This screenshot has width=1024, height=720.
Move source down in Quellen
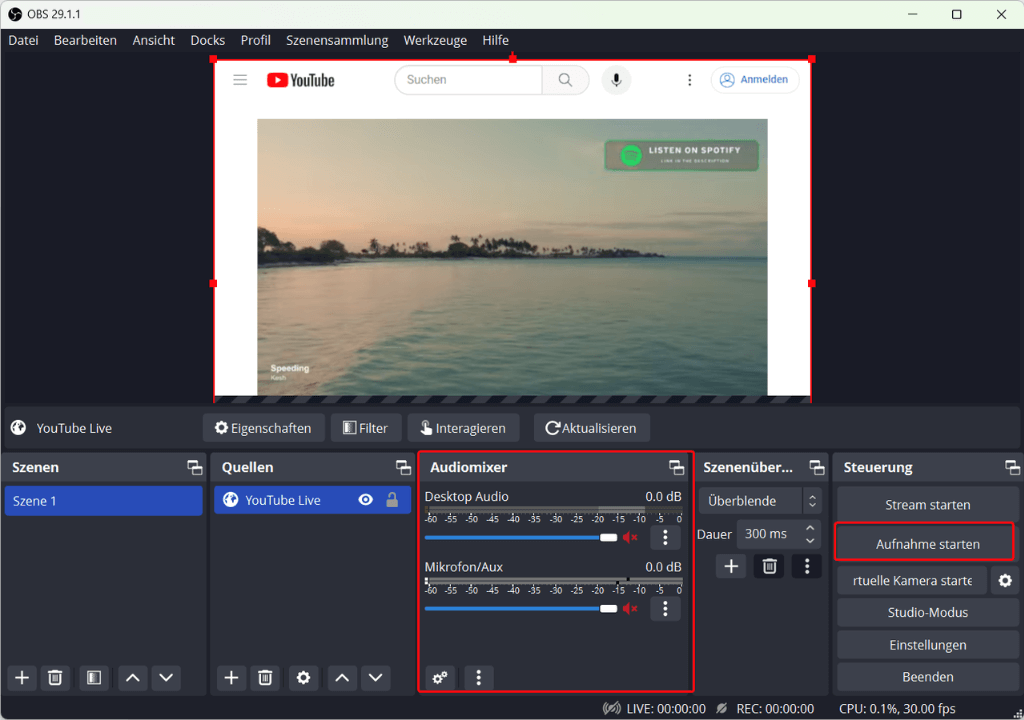pos(376,678)
